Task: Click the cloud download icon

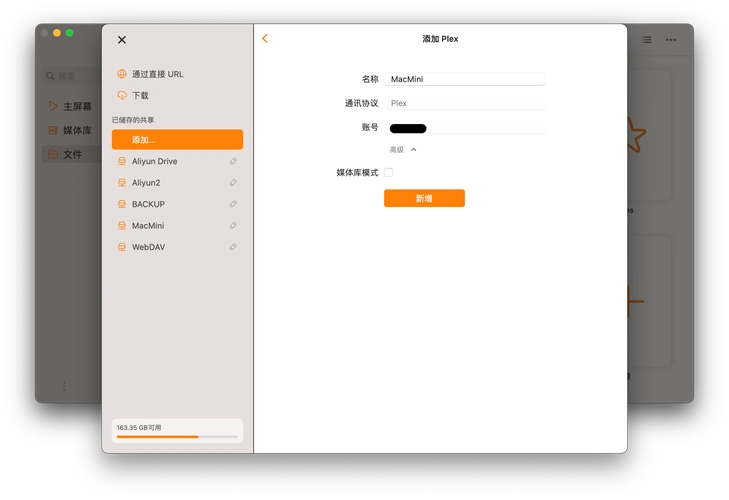Action: point(122,96)
